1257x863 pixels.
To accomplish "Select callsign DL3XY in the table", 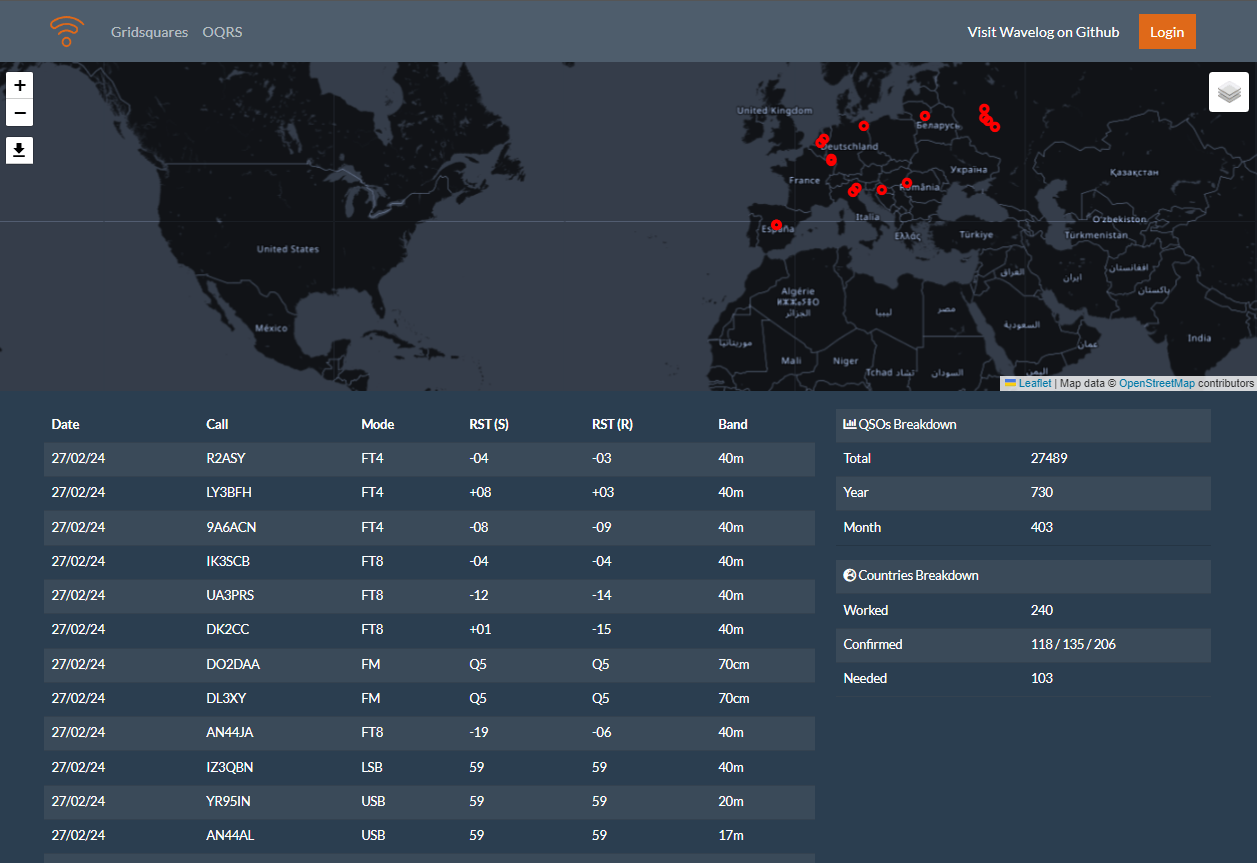I will [226, 698].
